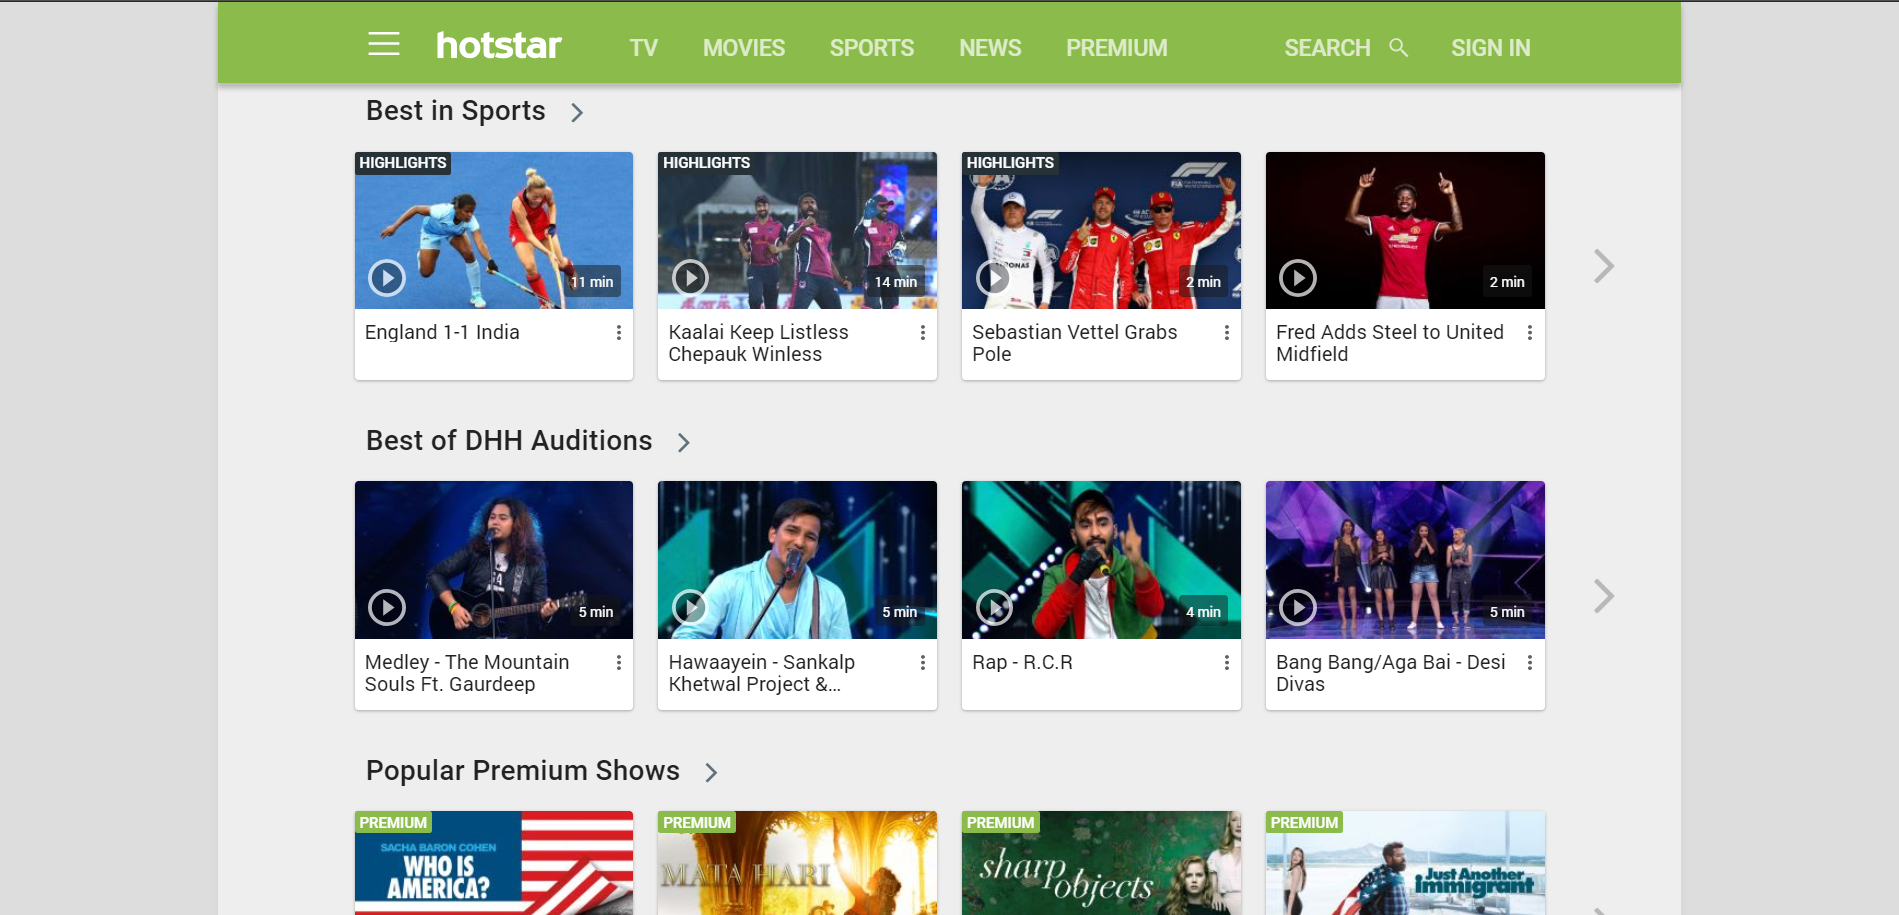Open the MOVIES menu
Viewport: 1899px width, 915px height.
point(744,48)
